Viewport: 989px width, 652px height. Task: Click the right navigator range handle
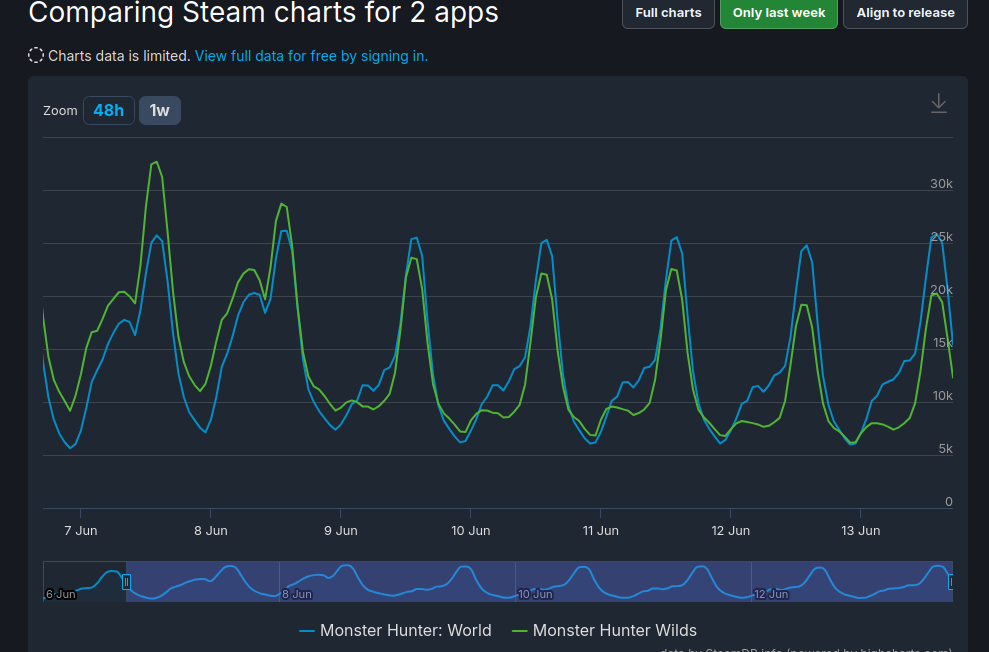coord(951,582)
